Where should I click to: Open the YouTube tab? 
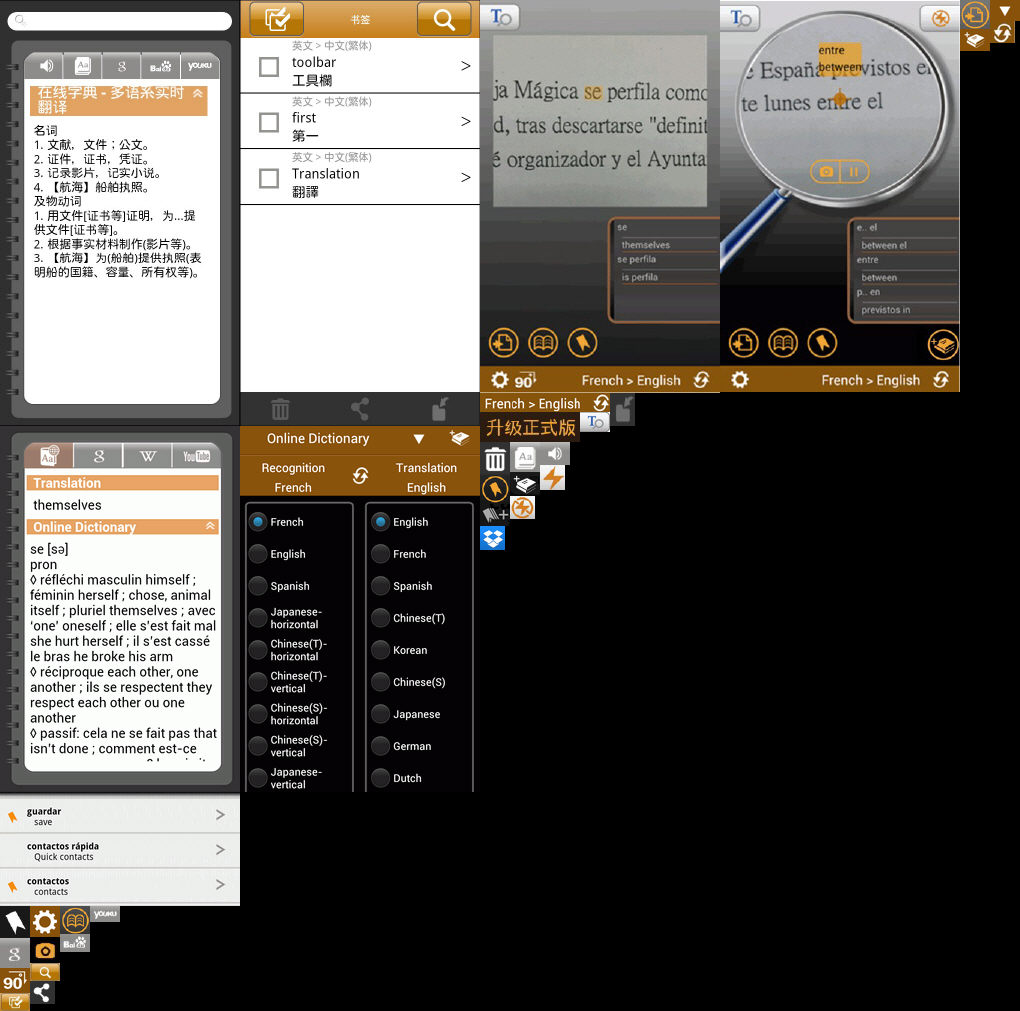[196, 456]
